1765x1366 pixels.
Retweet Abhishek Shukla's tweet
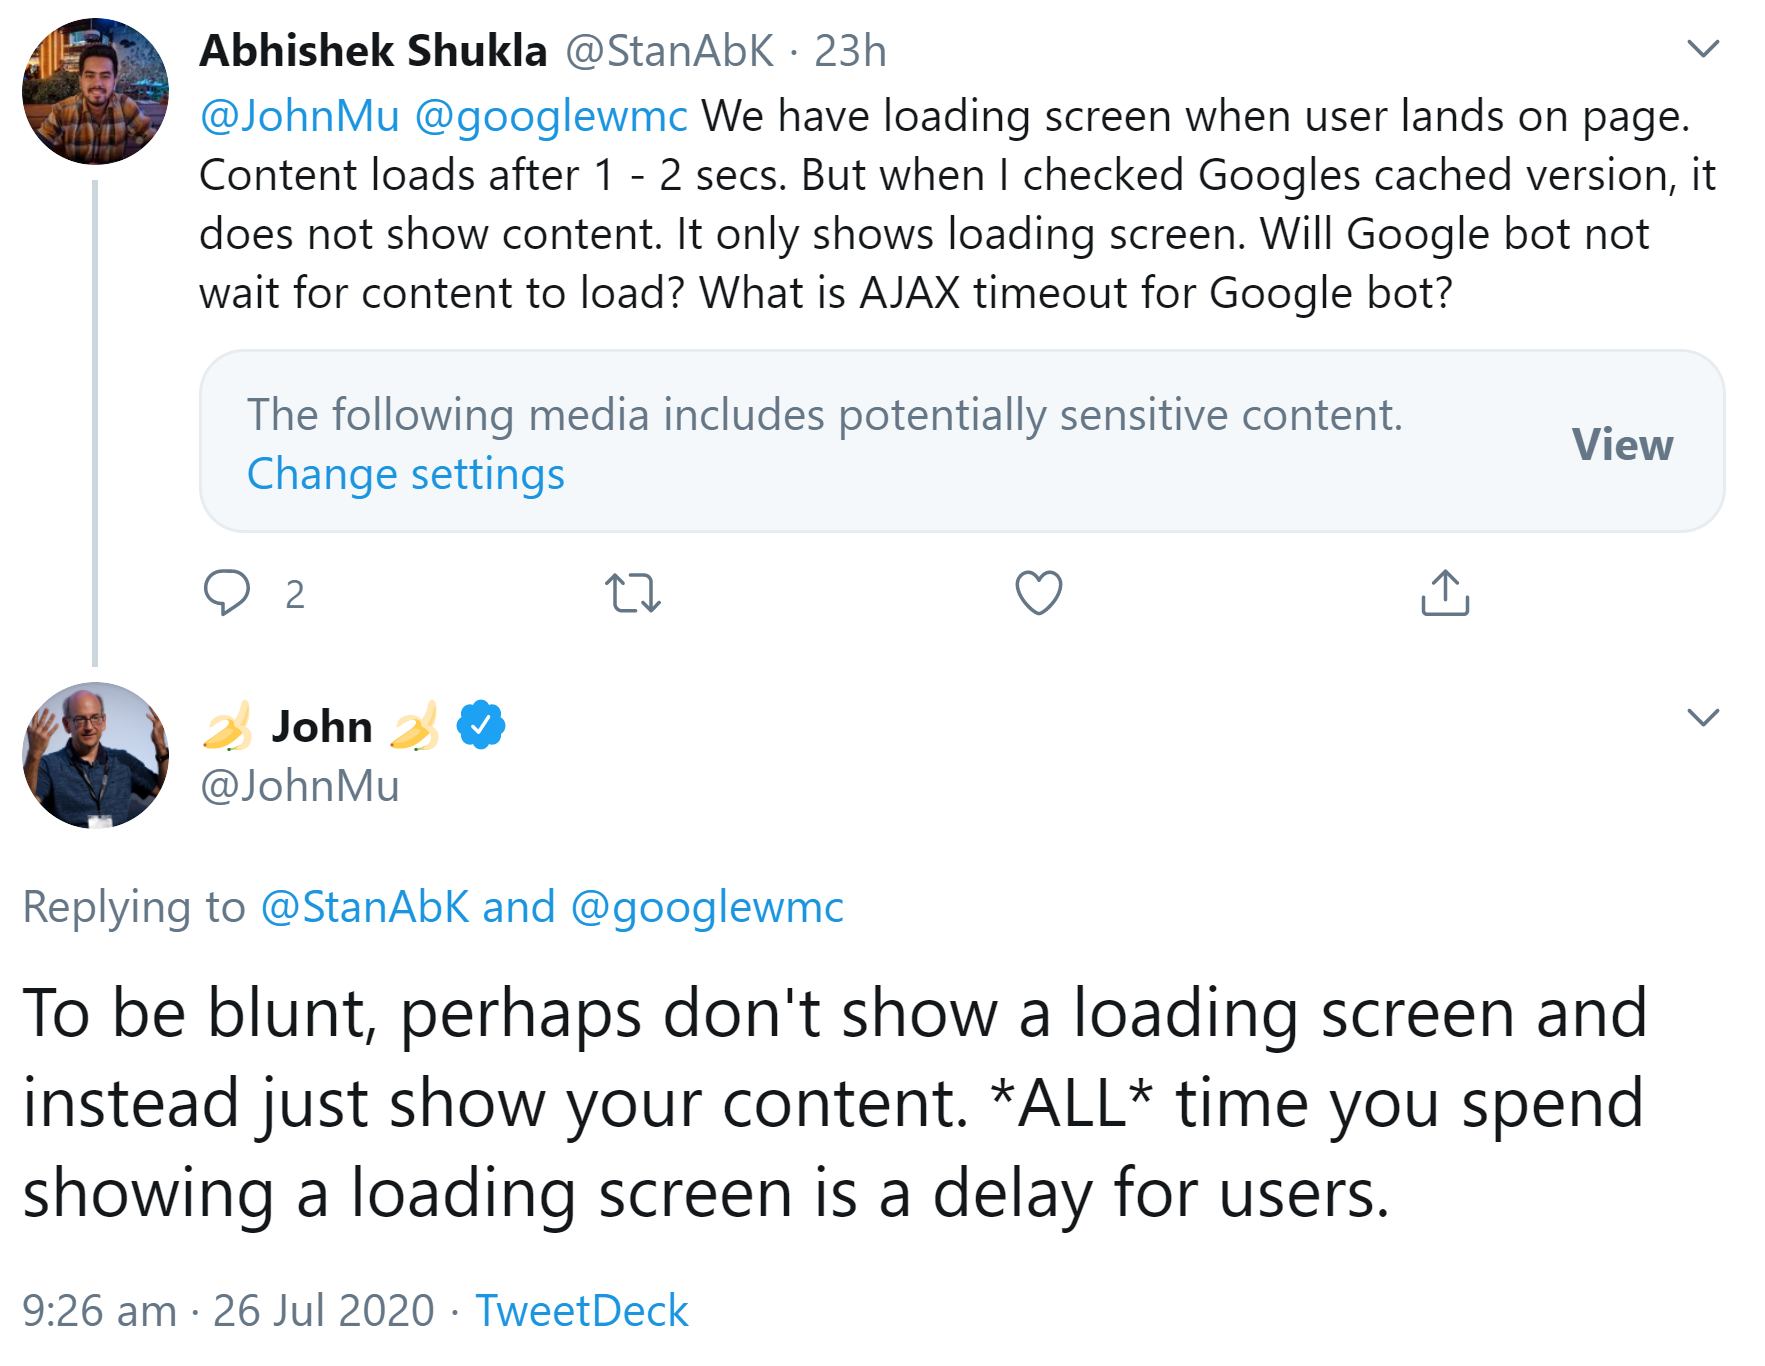pyautogui.click(x=633, y=592)
